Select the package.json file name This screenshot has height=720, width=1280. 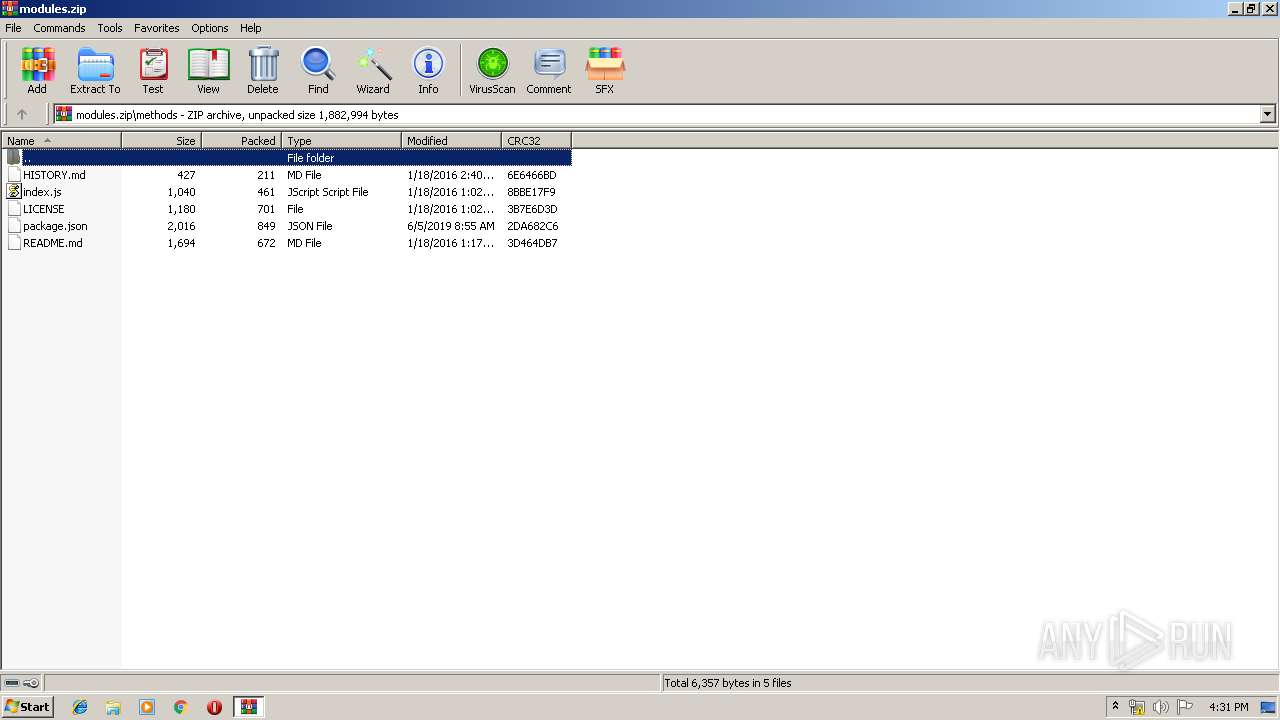point(55,226)
